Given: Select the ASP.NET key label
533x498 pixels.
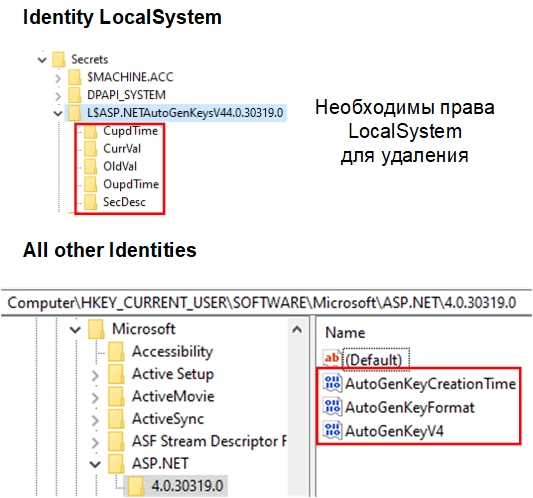Looking at the screenshot, I should click(160, 464).
